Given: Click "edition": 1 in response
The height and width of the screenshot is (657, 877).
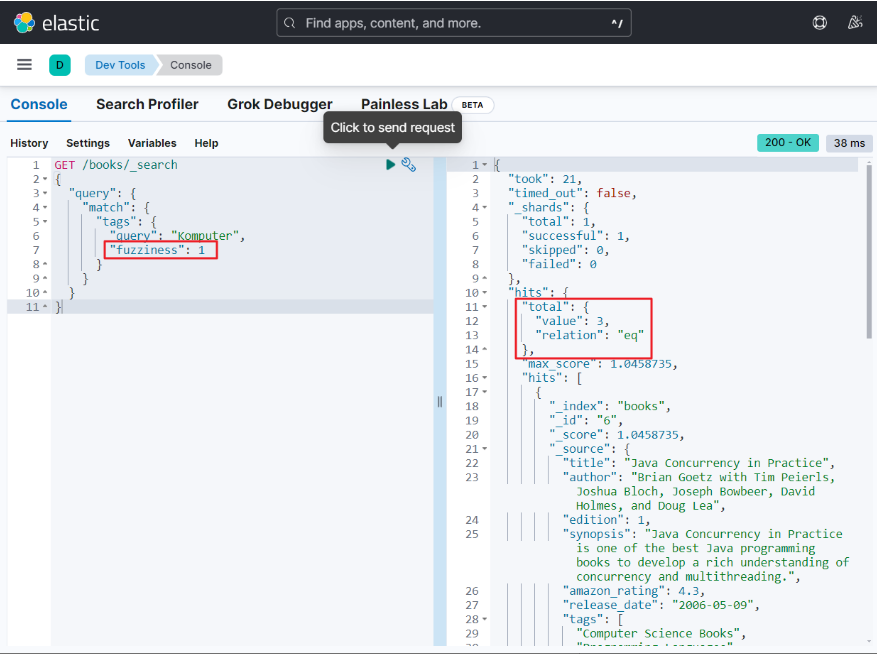Looking at the screenshot, I should point(606,520).
